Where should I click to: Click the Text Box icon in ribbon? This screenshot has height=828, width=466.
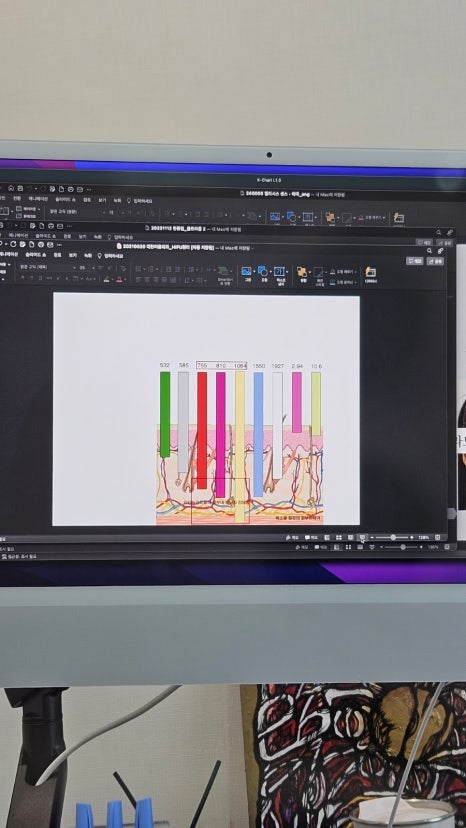pos(279,271)
